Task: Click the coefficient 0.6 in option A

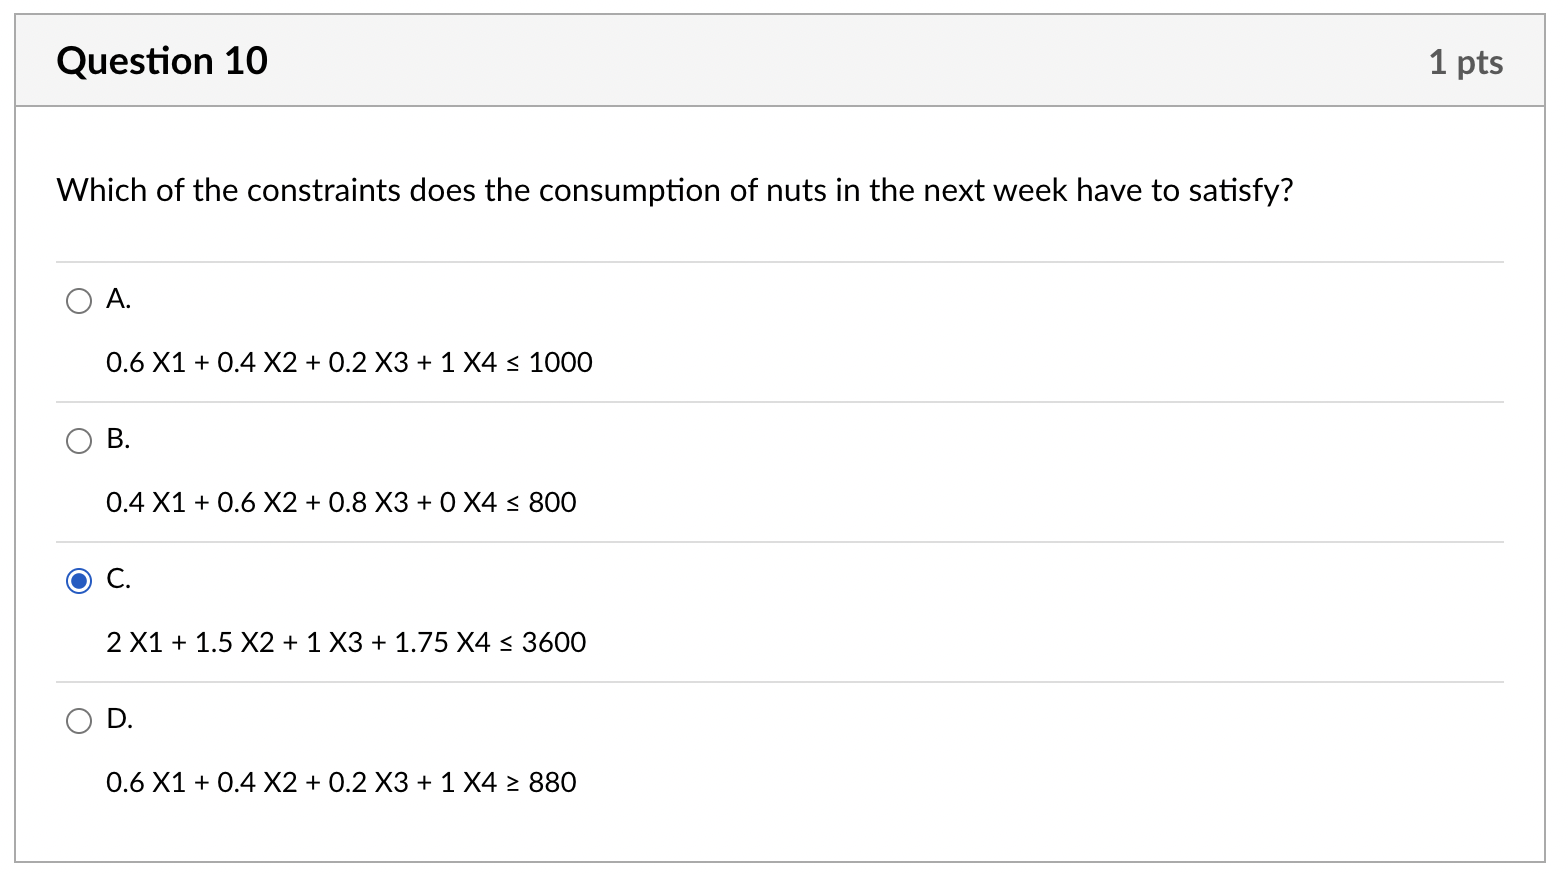Action: [125, 362]
